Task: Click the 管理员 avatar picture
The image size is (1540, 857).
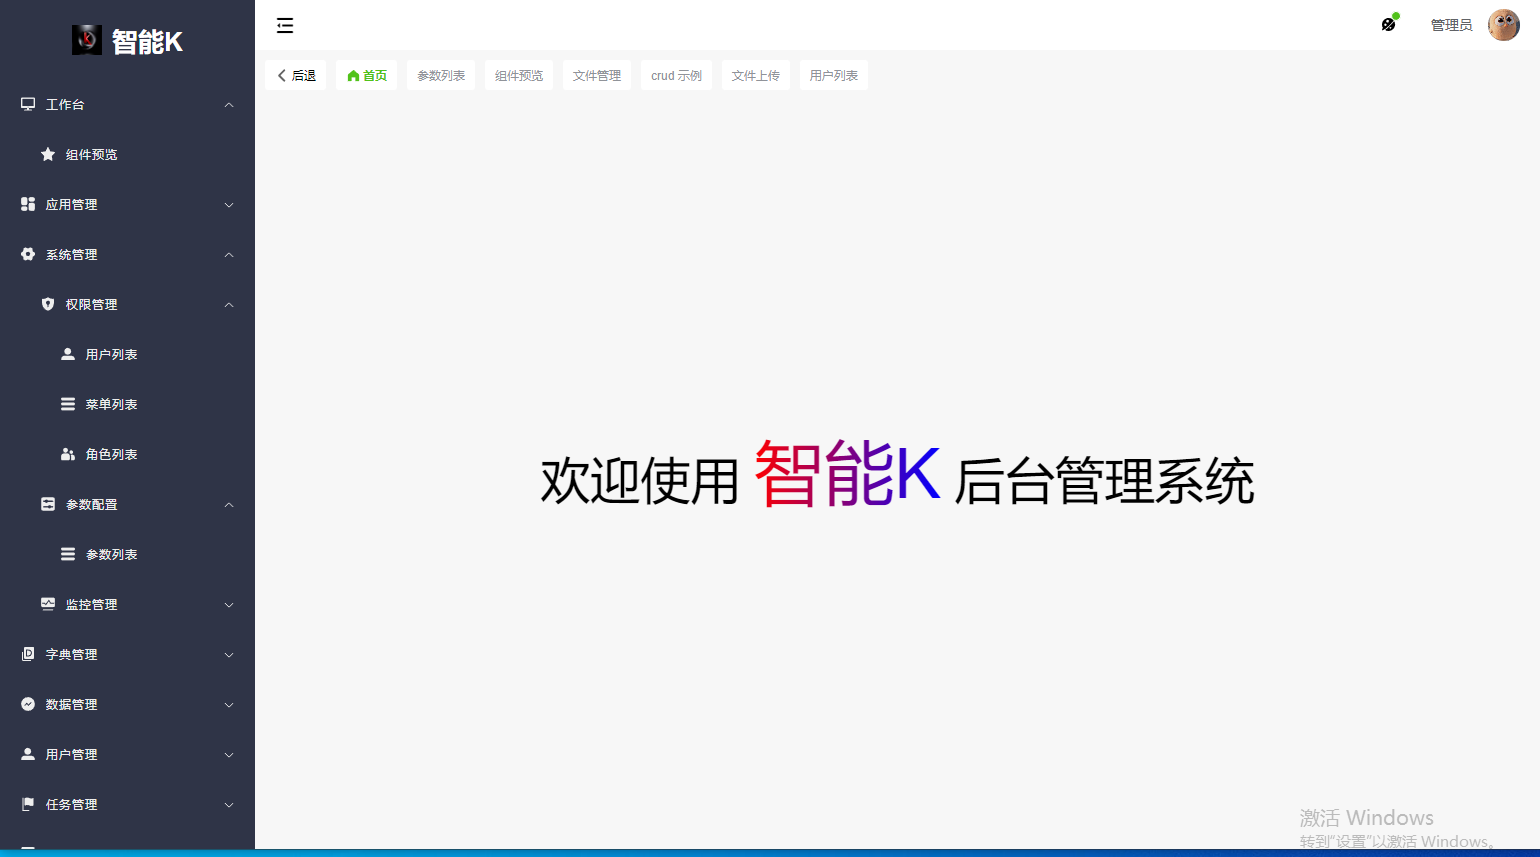Action: click(1504, 24)
